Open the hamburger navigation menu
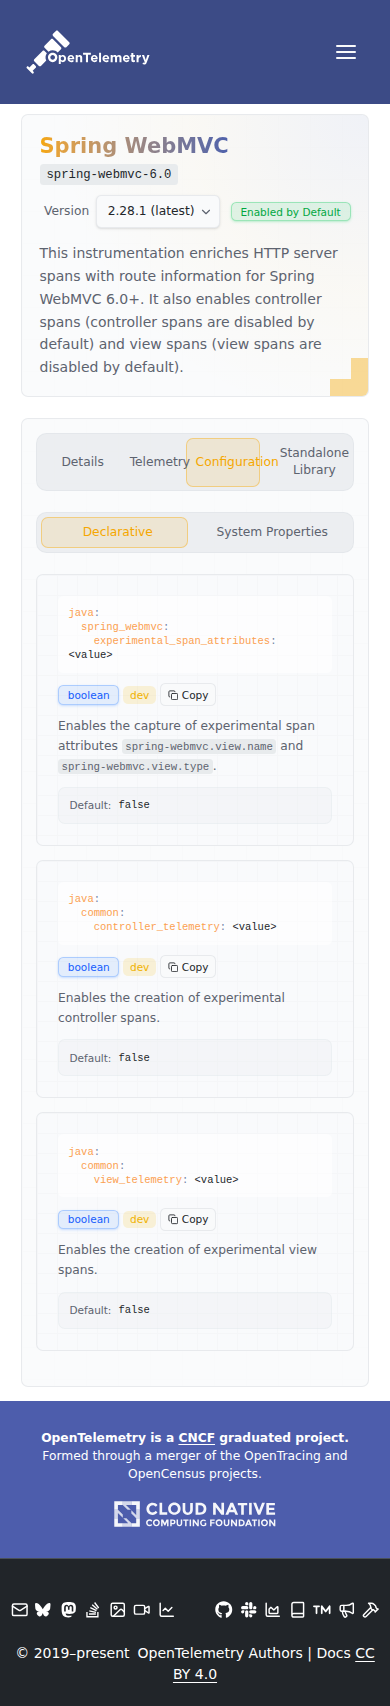This screenshot has height=1706, width=390. coord(346,52)
